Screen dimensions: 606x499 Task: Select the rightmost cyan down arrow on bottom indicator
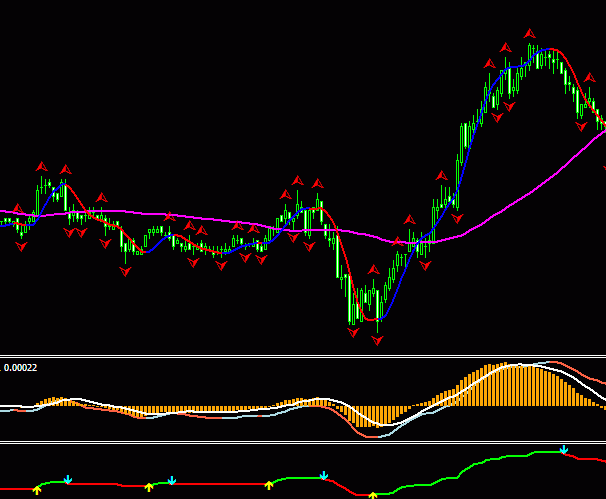point(564,450)
